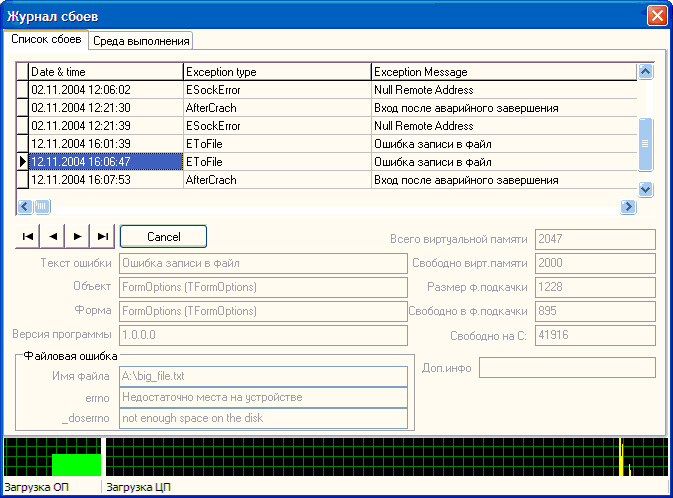Close the Журнал сбоев window

point(656,15)
